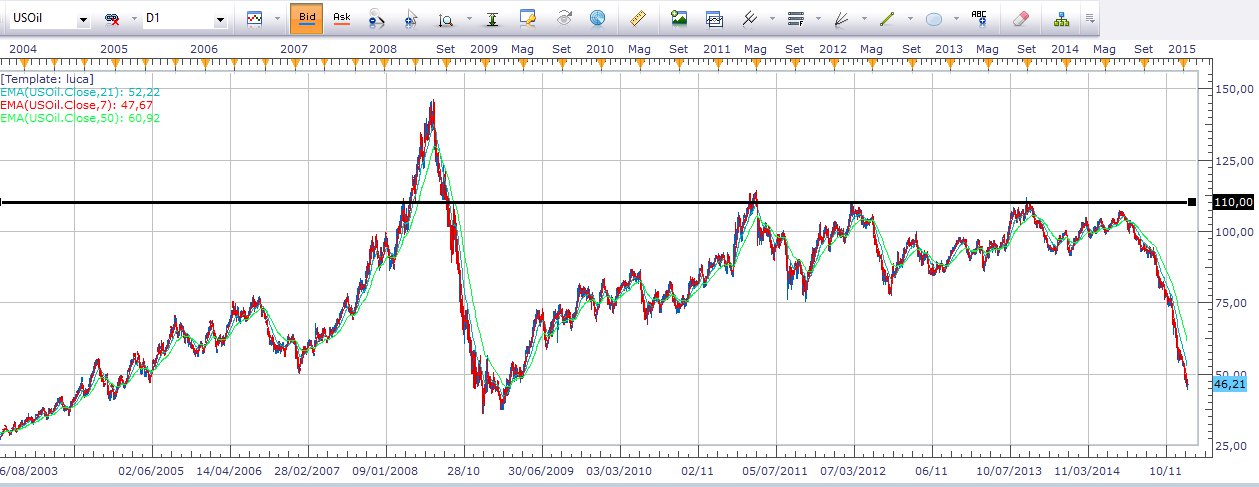This screenshot has height=487, width=1259.
Task: Click the EMA 50 indicator label
Action: click(80, 117)
